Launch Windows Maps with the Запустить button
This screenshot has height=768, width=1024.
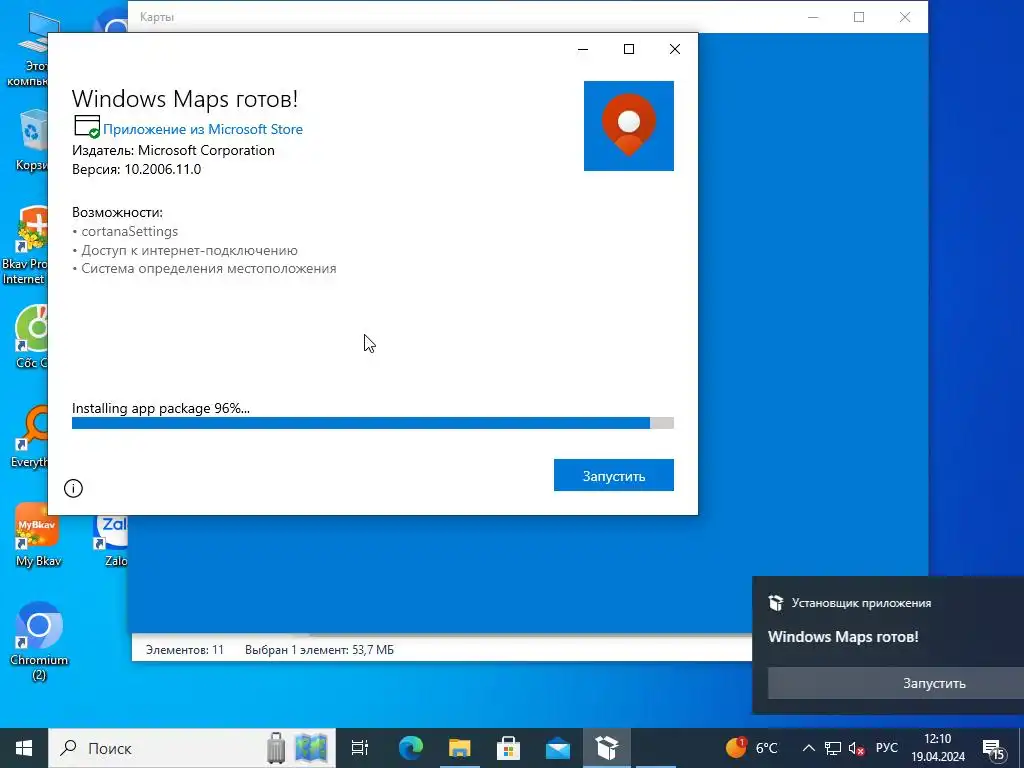coord(613,475)
